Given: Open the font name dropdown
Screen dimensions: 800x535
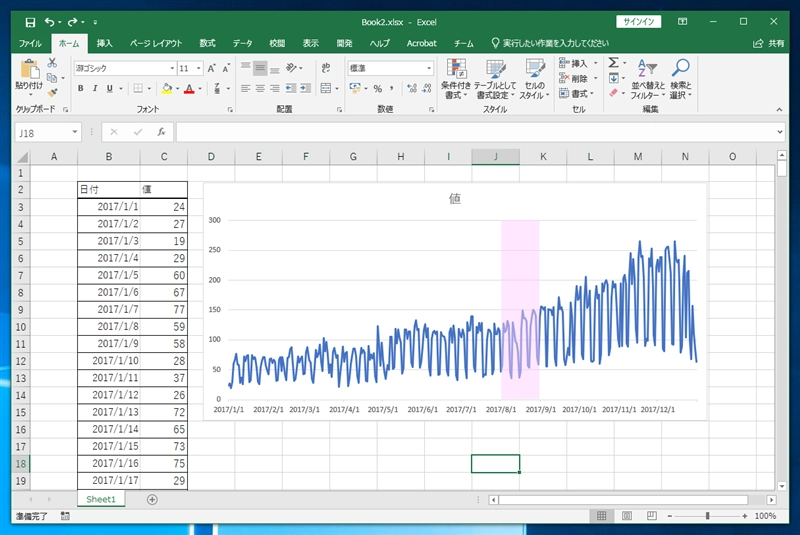Looking at the screenshot, I should (x=172, y=68).
